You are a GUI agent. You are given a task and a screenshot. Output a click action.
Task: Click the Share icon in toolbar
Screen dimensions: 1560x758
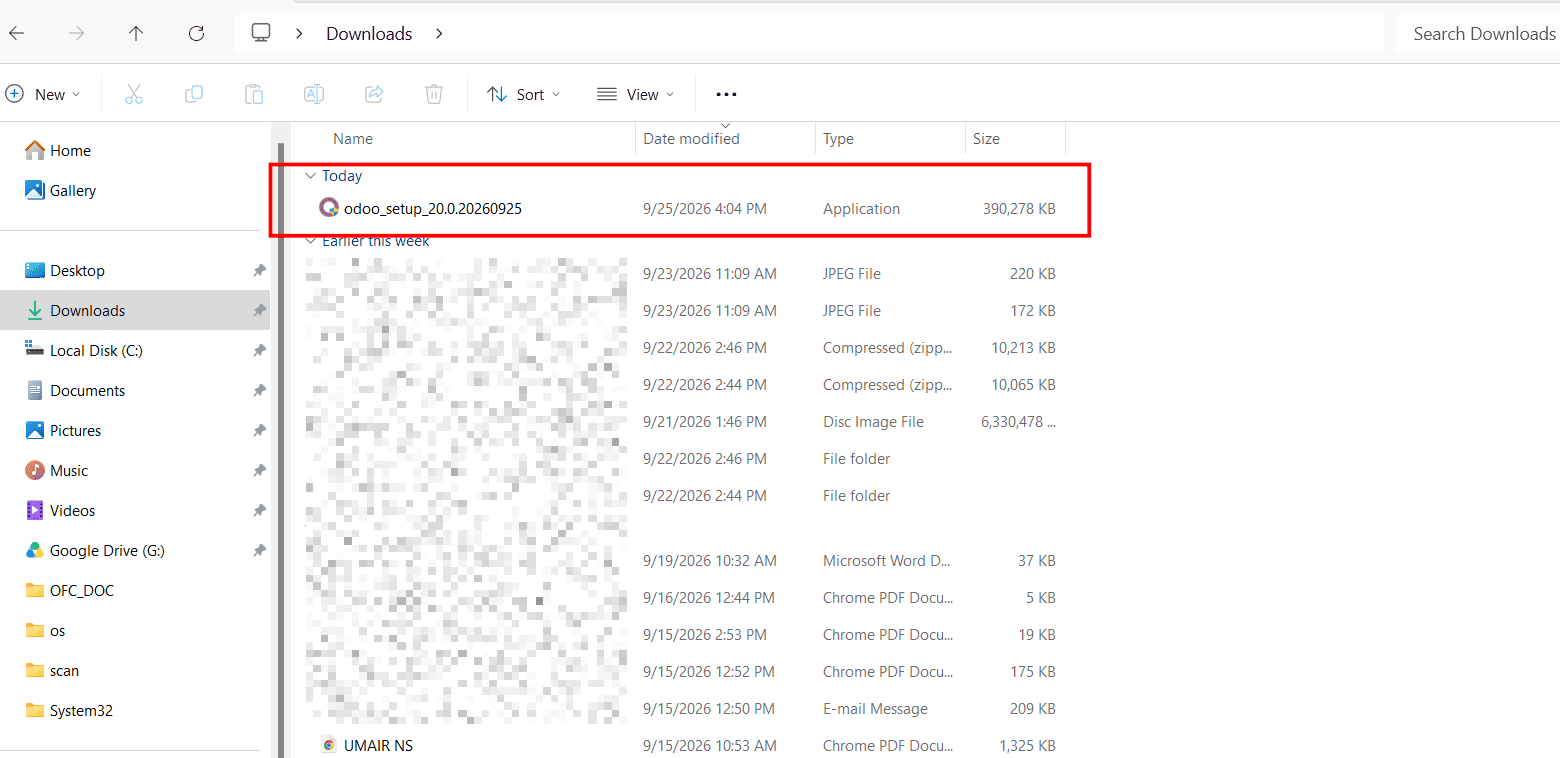[374, 94]
